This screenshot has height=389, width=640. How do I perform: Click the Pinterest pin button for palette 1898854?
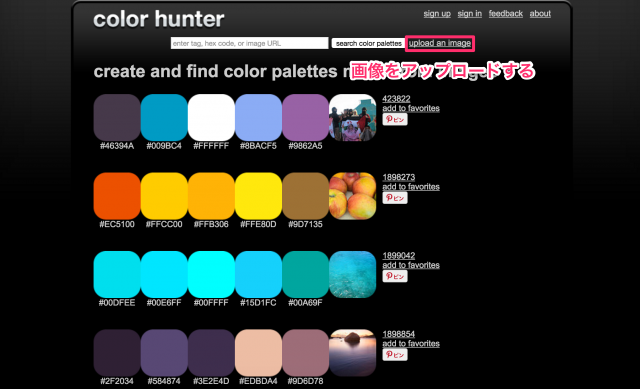coord(395,354)
